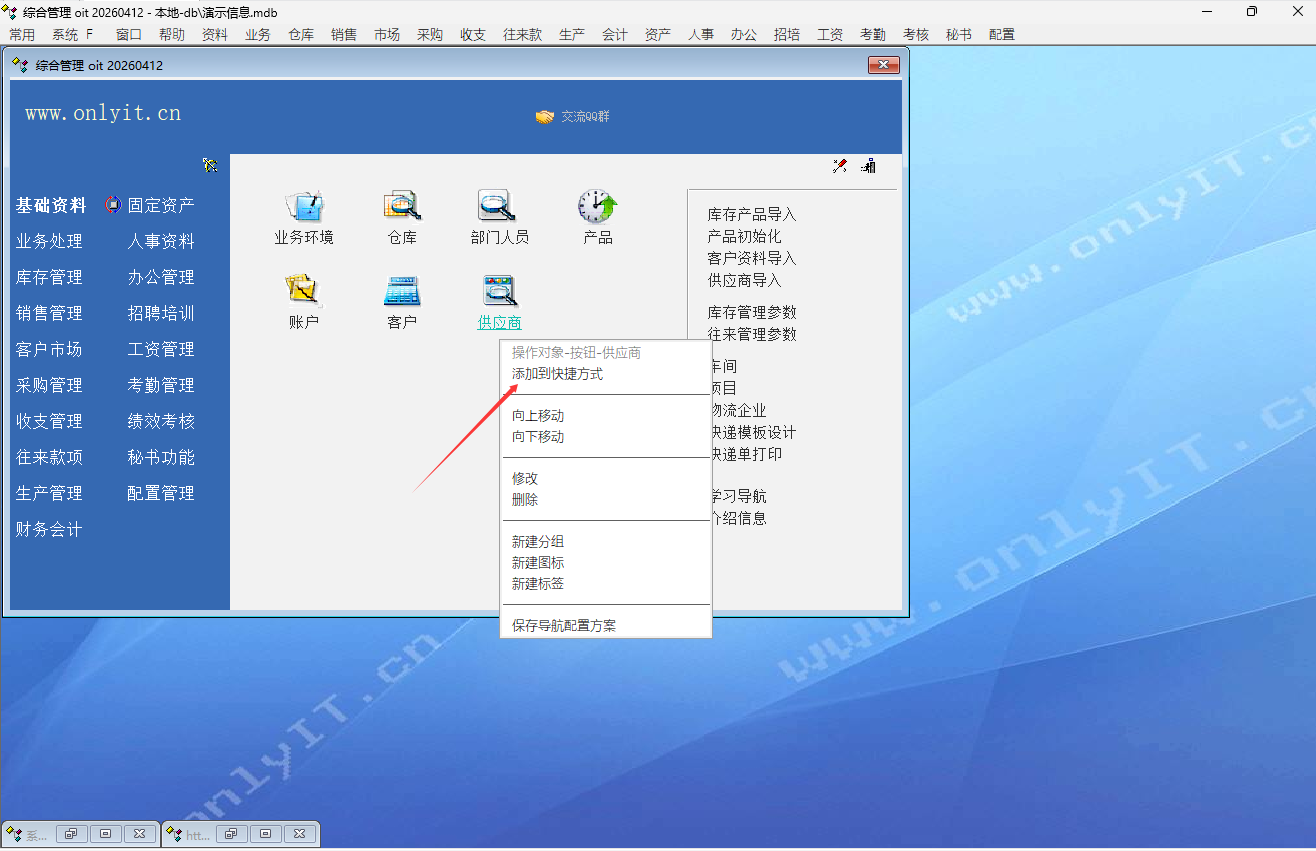Select 新建标签 from the context menu
Viewport: 1316px width, 851px height.
[x=538, y=584]
